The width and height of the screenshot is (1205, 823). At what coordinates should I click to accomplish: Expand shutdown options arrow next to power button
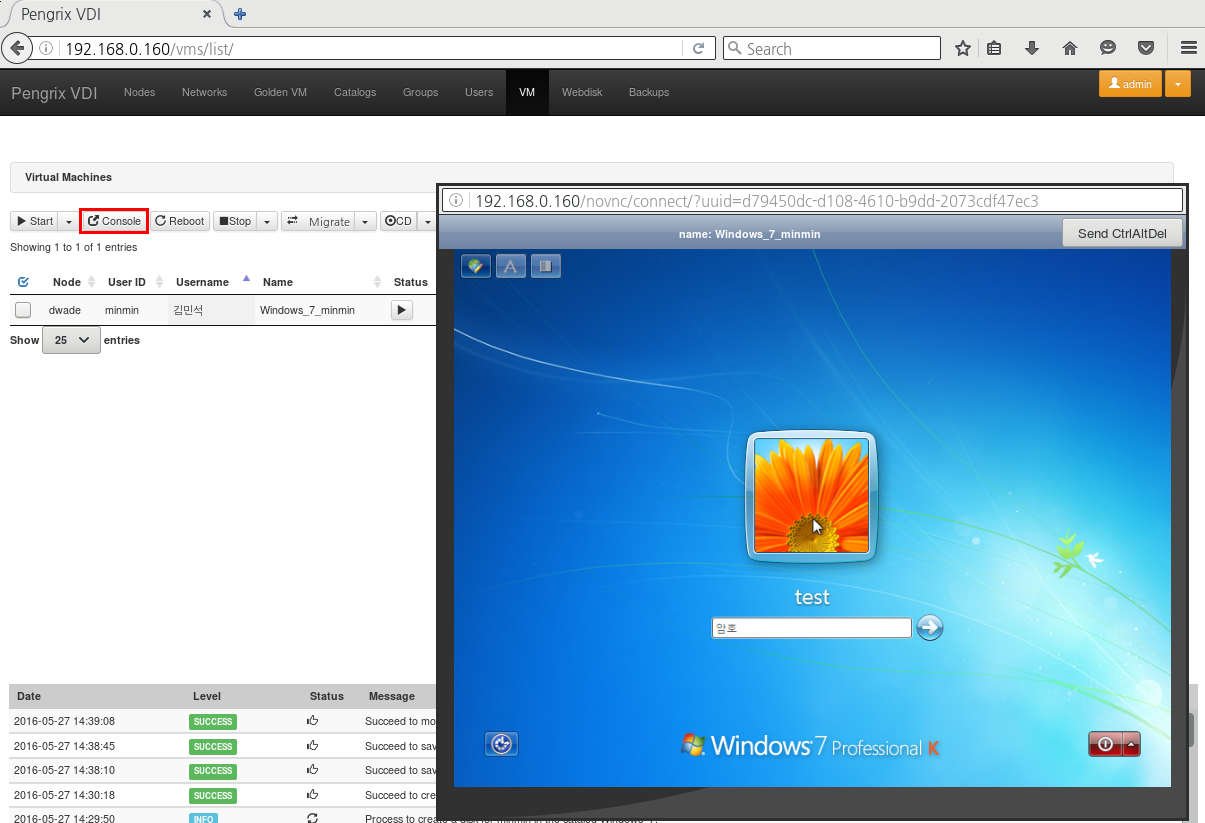pos(1131,744)
